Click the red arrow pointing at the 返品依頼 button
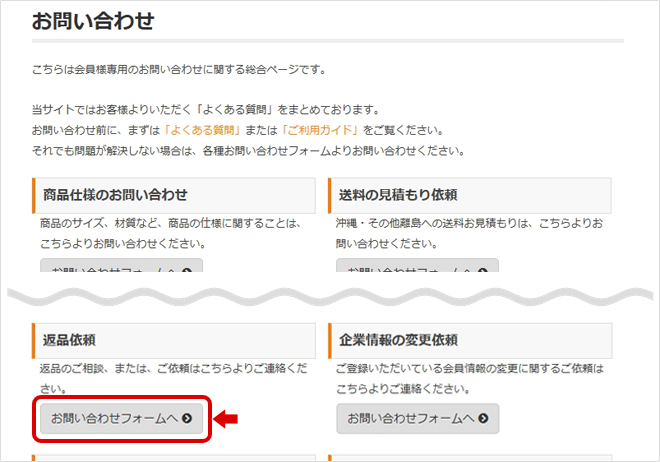The image size is (660, 462). point(228,419)
